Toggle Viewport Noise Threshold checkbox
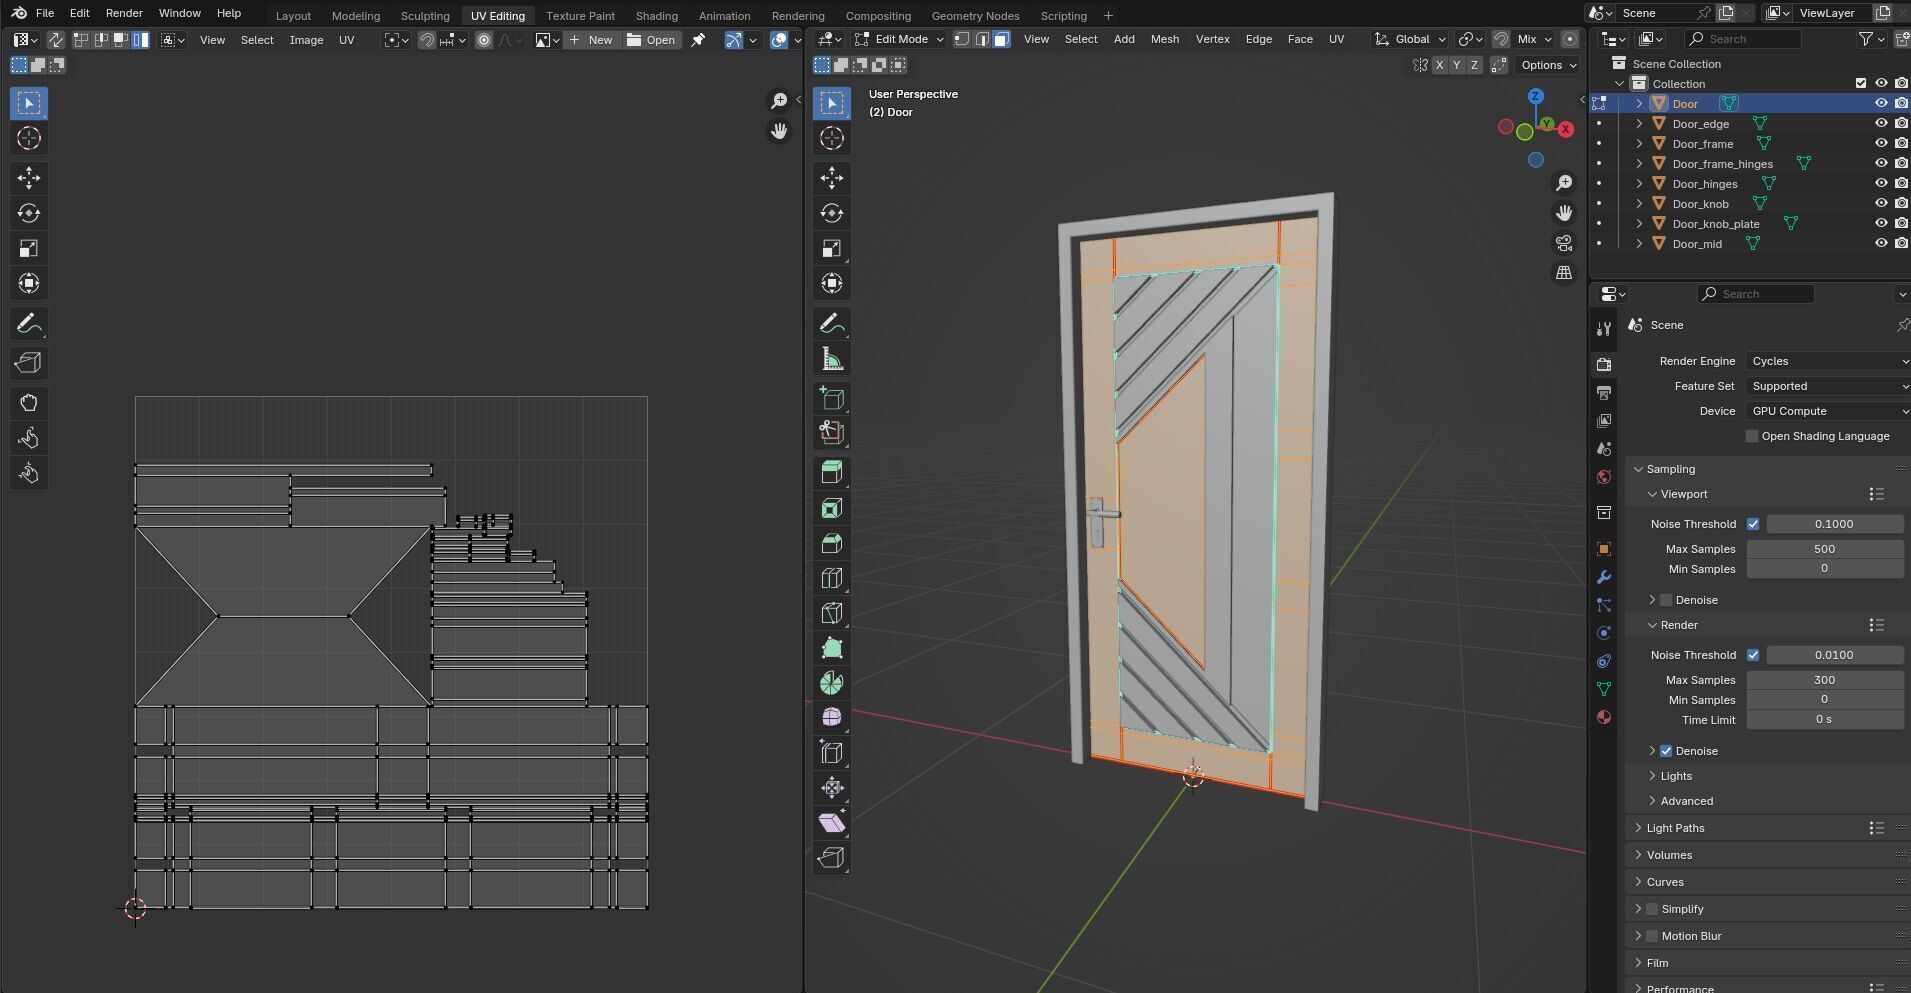1911x993 pixels. click(1753, 524)
